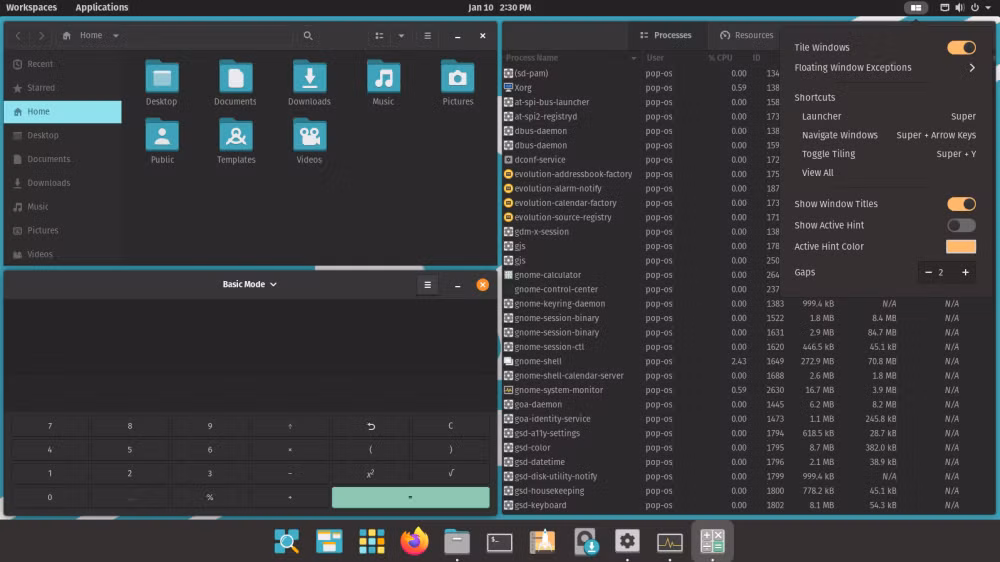Click the Toggle Tiling shortcut row
The image size is (1000, 562).
888,154
